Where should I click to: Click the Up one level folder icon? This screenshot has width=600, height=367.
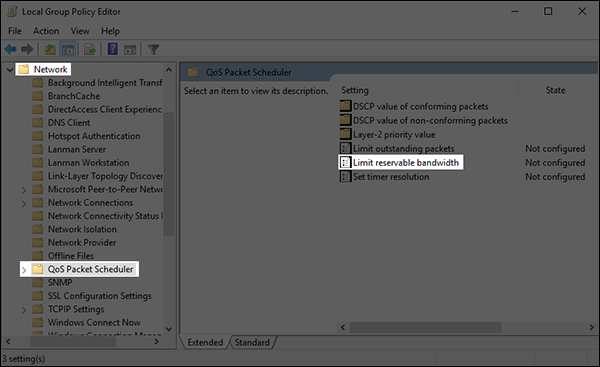click(50, 49)
